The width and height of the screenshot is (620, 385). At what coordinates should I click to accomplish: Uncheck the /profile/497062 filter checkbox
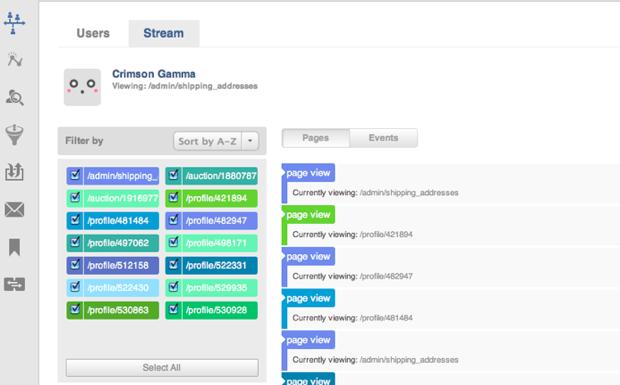tap(75, 242)
